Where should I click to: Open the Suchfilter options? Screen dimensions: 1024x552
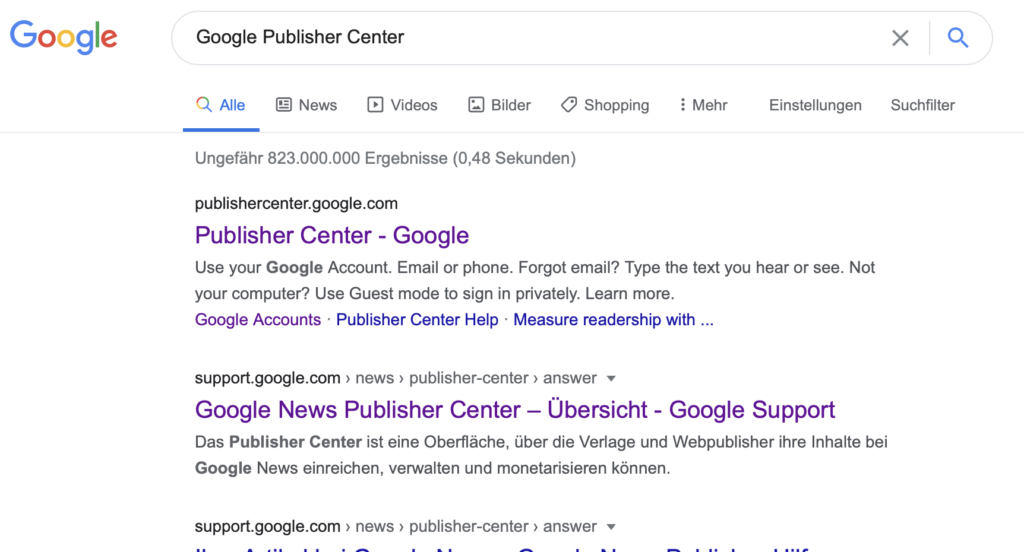pos(922,105)
